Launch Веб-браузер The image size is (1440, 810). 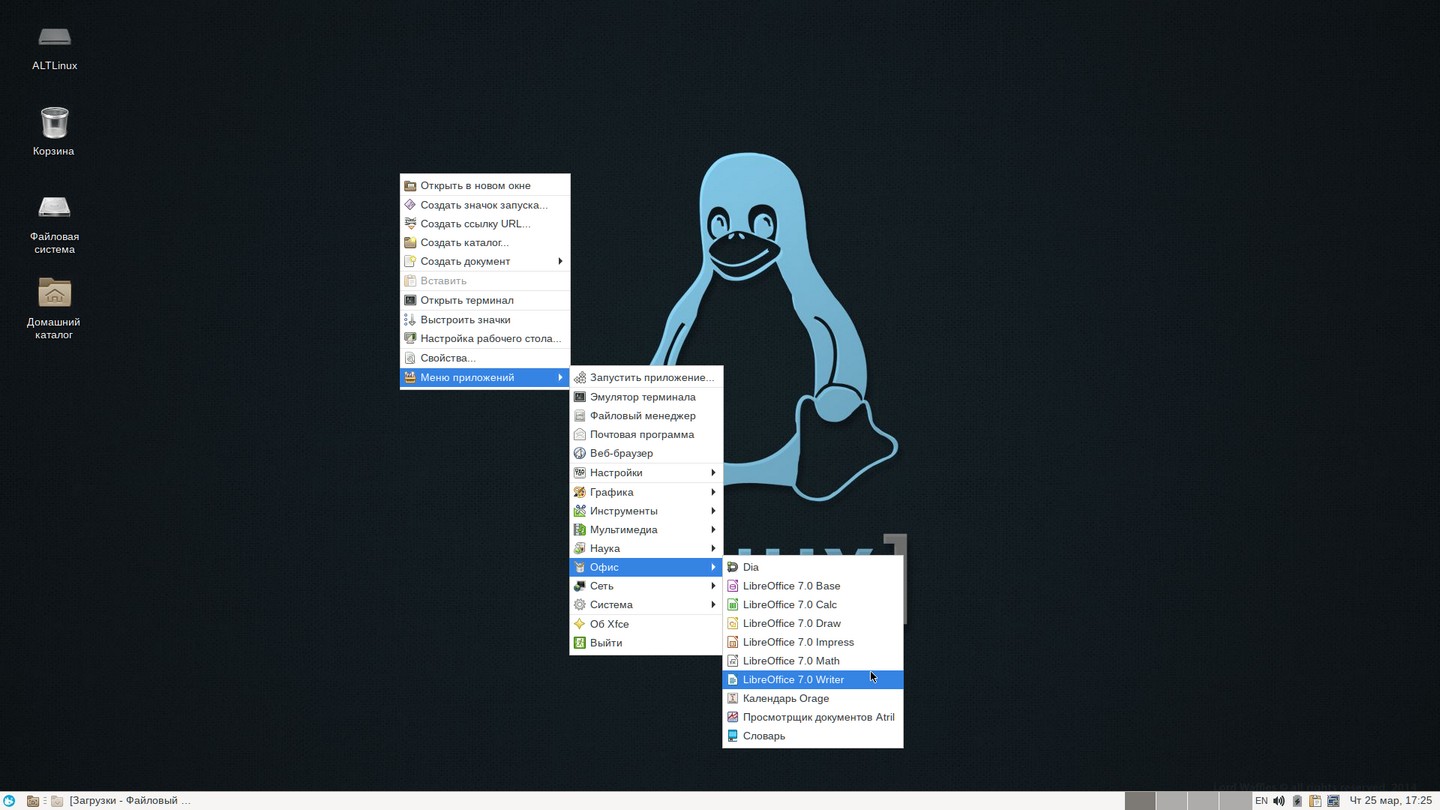646,453
